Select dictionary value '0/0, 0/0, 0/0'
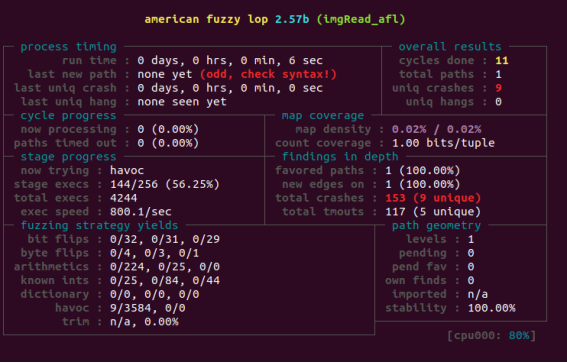Screen dimensions: 567x363 point(154,294)
